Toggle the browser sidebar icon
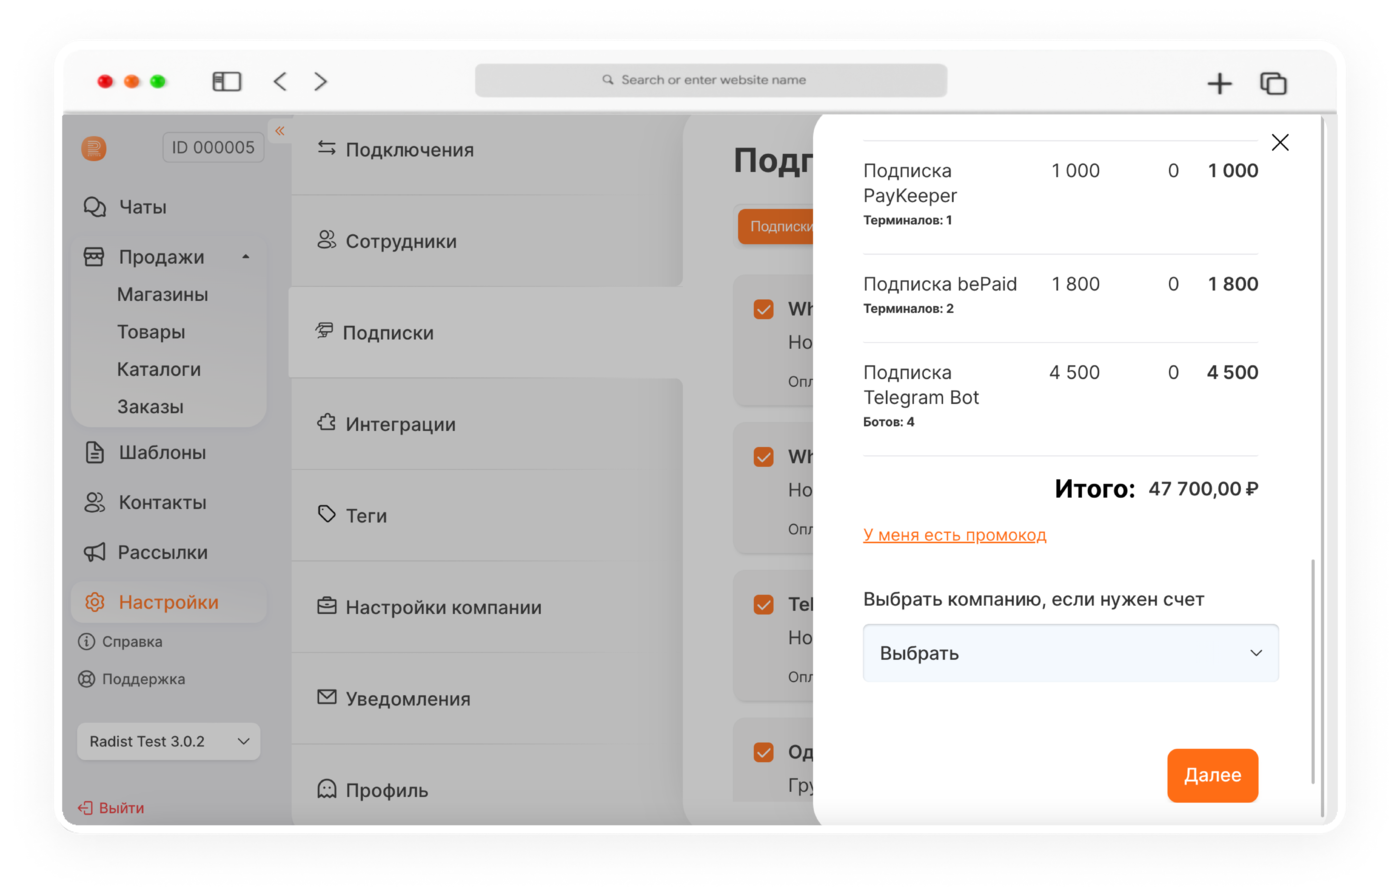This screenshot has width=1400, height=894. (x=227, y=81)
